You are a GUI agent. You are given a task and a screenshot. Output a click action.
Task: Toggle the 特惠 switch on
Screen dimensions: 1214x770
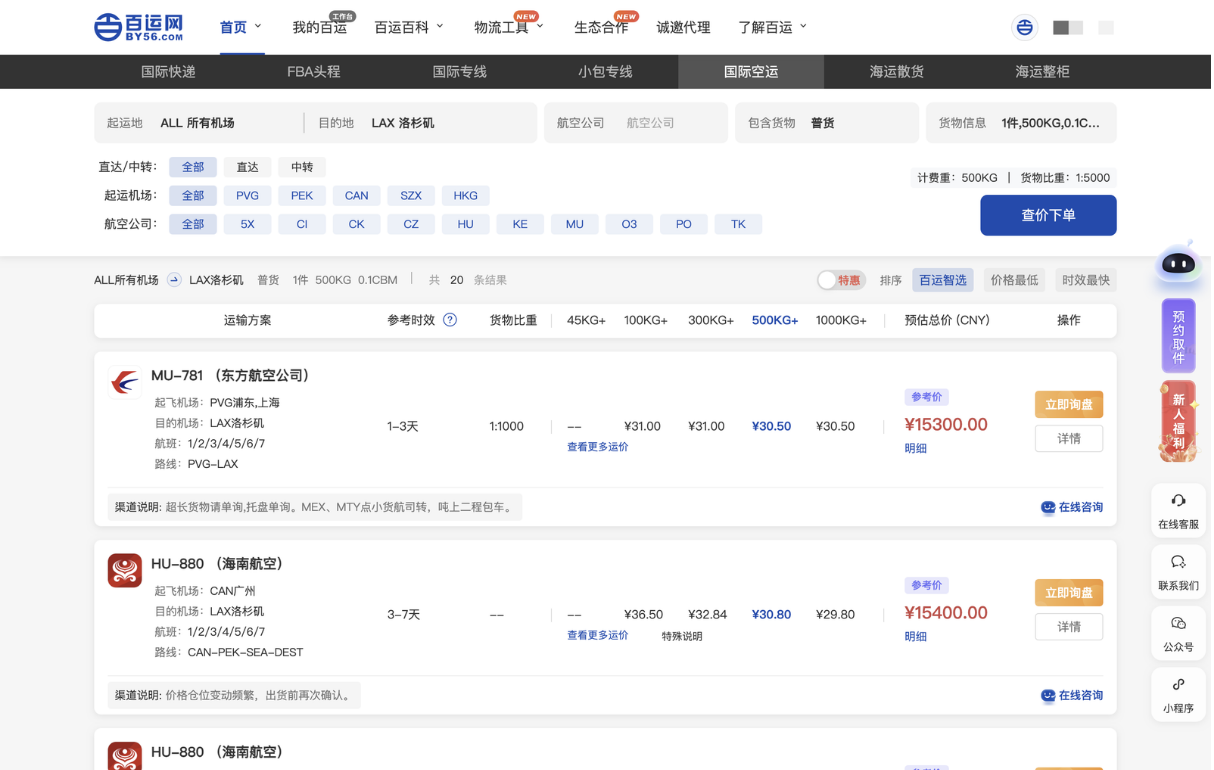pos(829,280)
